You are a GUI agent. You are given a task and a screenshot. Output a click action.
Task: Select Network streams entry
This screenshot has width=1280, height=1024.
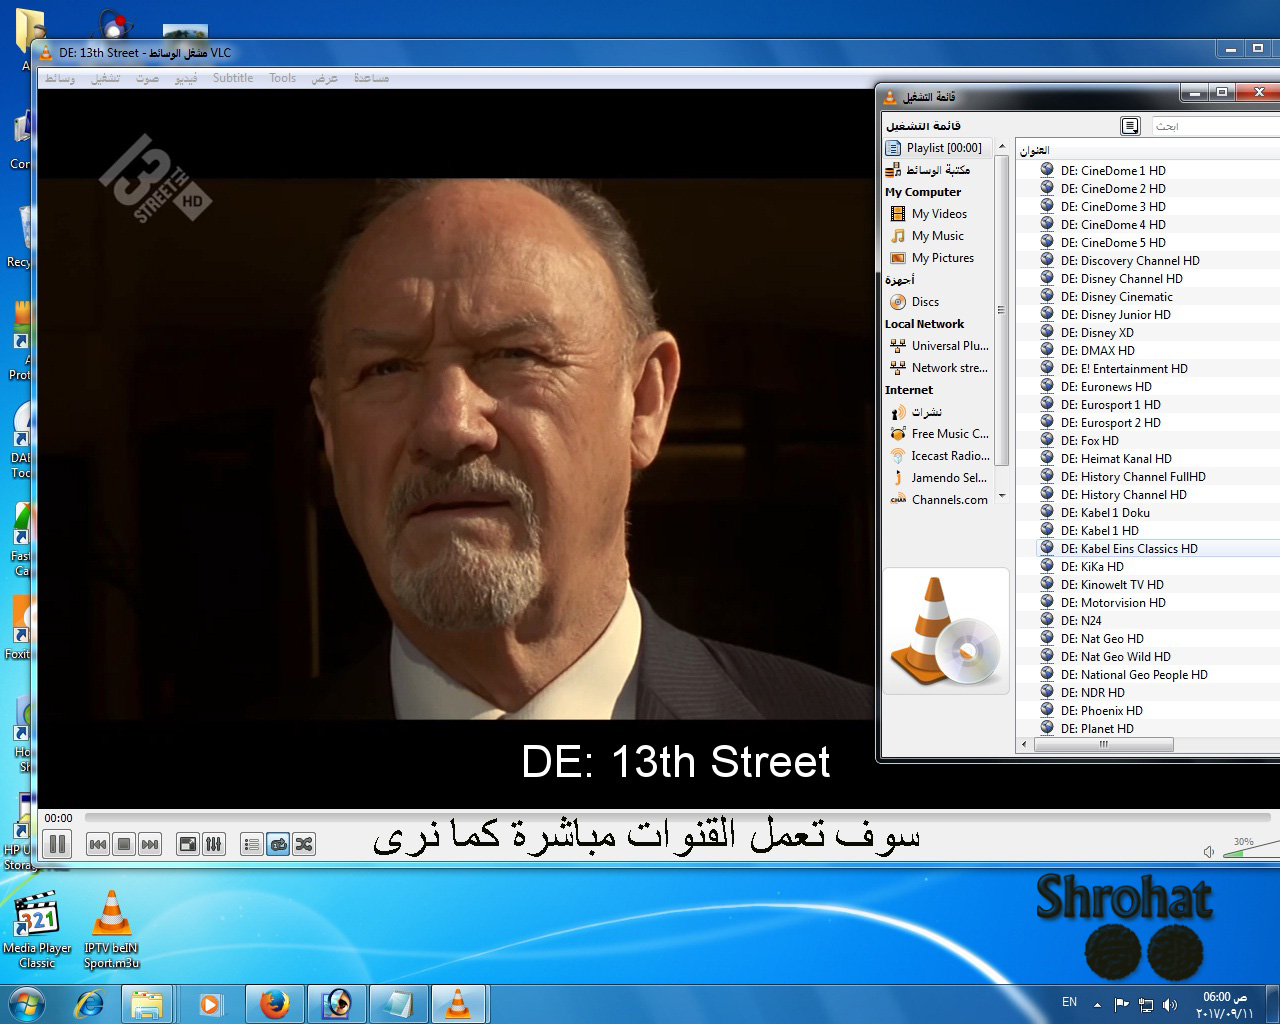click(938, 367)
